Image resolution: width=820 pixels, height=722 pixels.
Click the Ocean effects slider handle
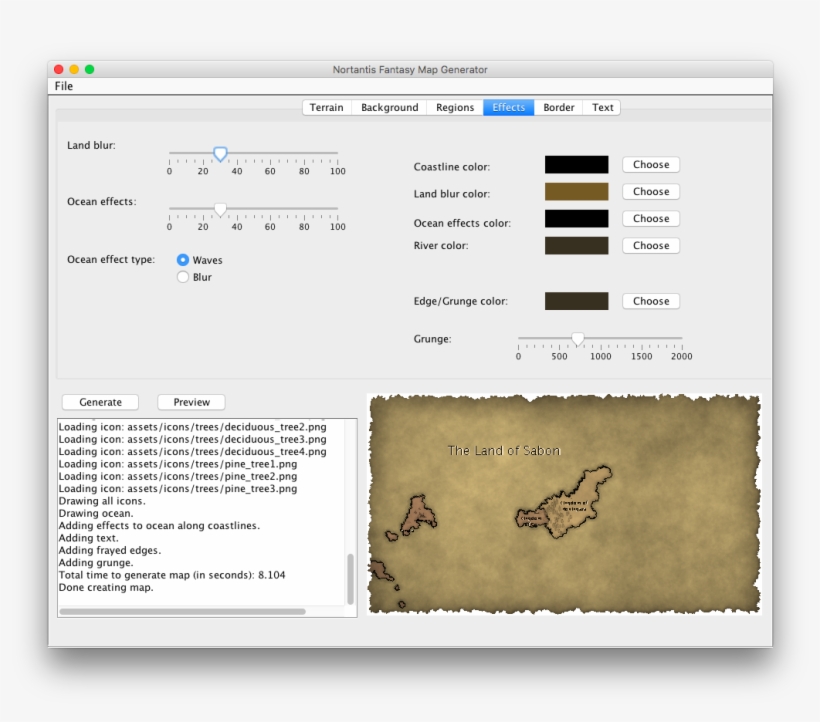click(220, 210)
